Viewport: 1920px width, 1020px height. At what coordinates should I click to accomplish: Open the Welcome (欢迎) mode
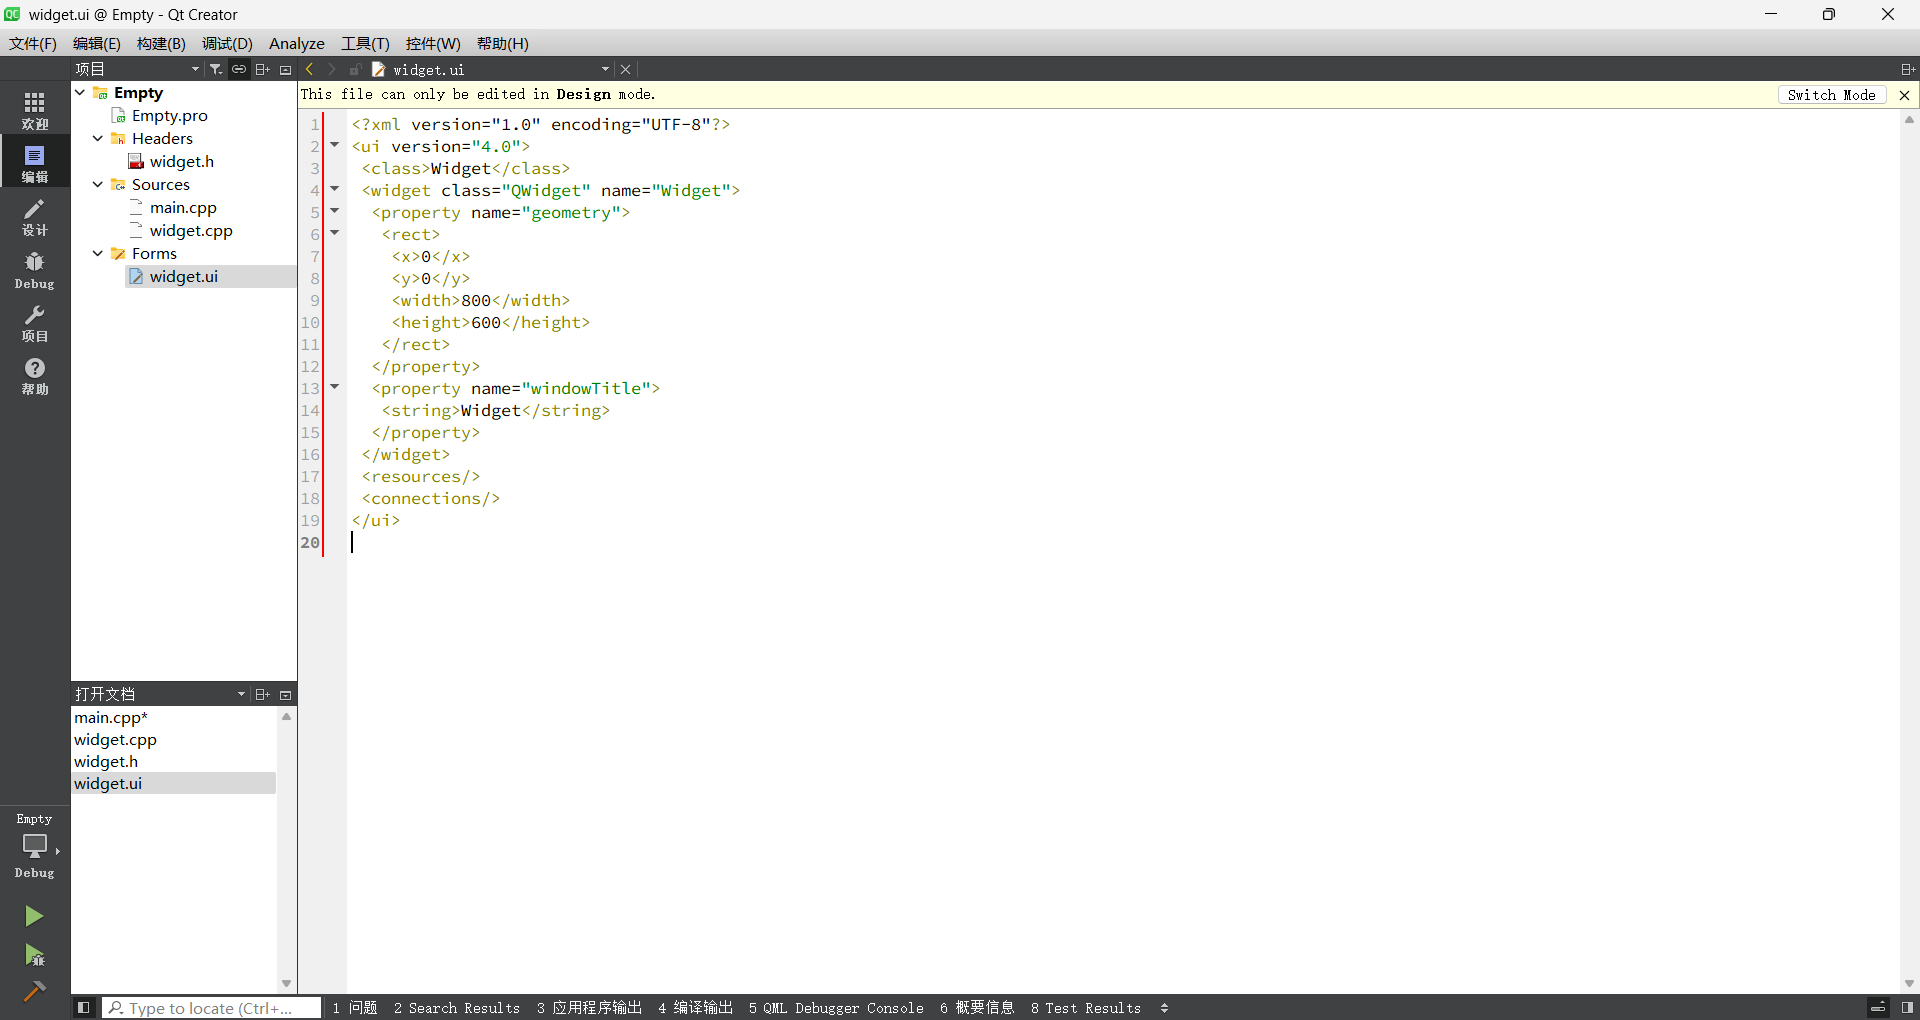coord(35,110)
